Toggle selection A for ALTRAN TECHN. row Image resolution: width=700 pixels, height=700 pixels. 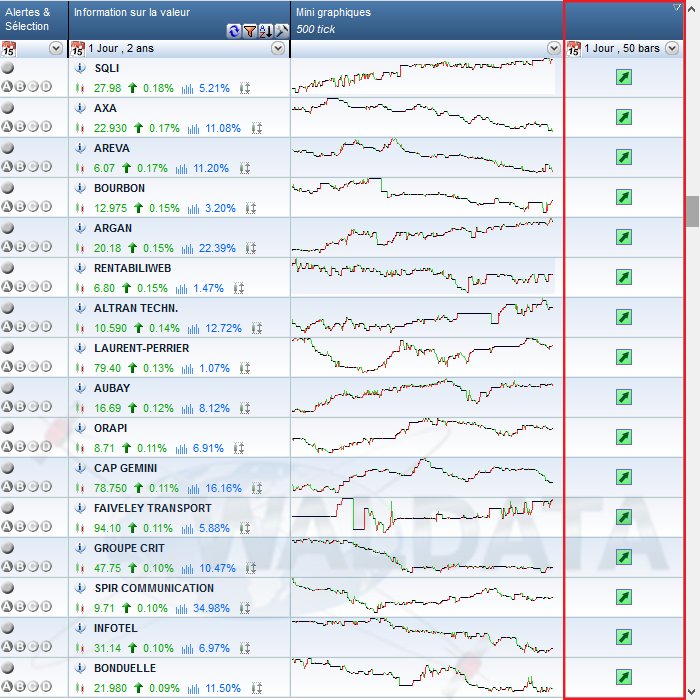coord(7,326)
